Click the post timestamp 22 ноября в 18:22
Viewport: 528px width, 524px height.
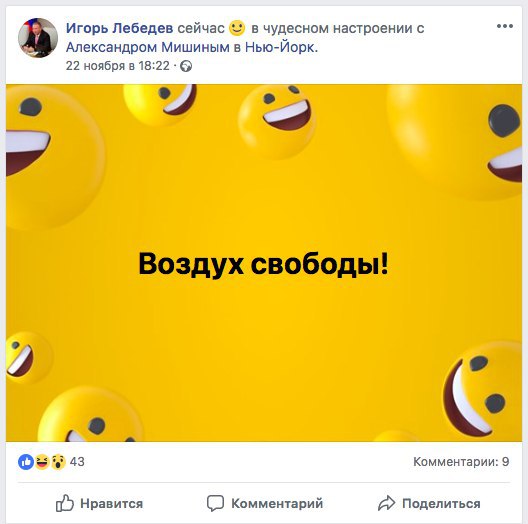118,66
